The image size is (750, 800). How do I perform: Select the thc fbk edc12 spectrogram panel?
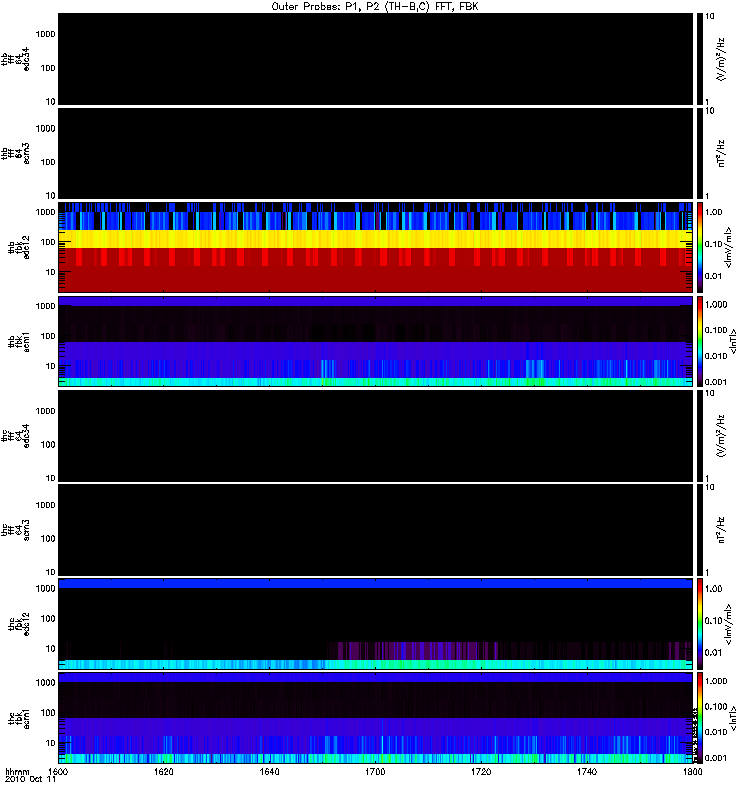tap(376, 624)
